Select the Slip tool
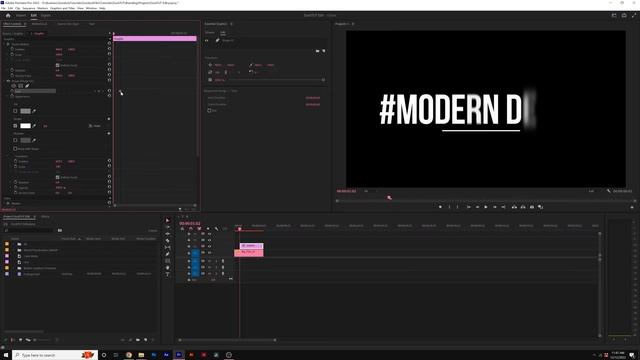 pyautogui.click(x=167, y=247)
